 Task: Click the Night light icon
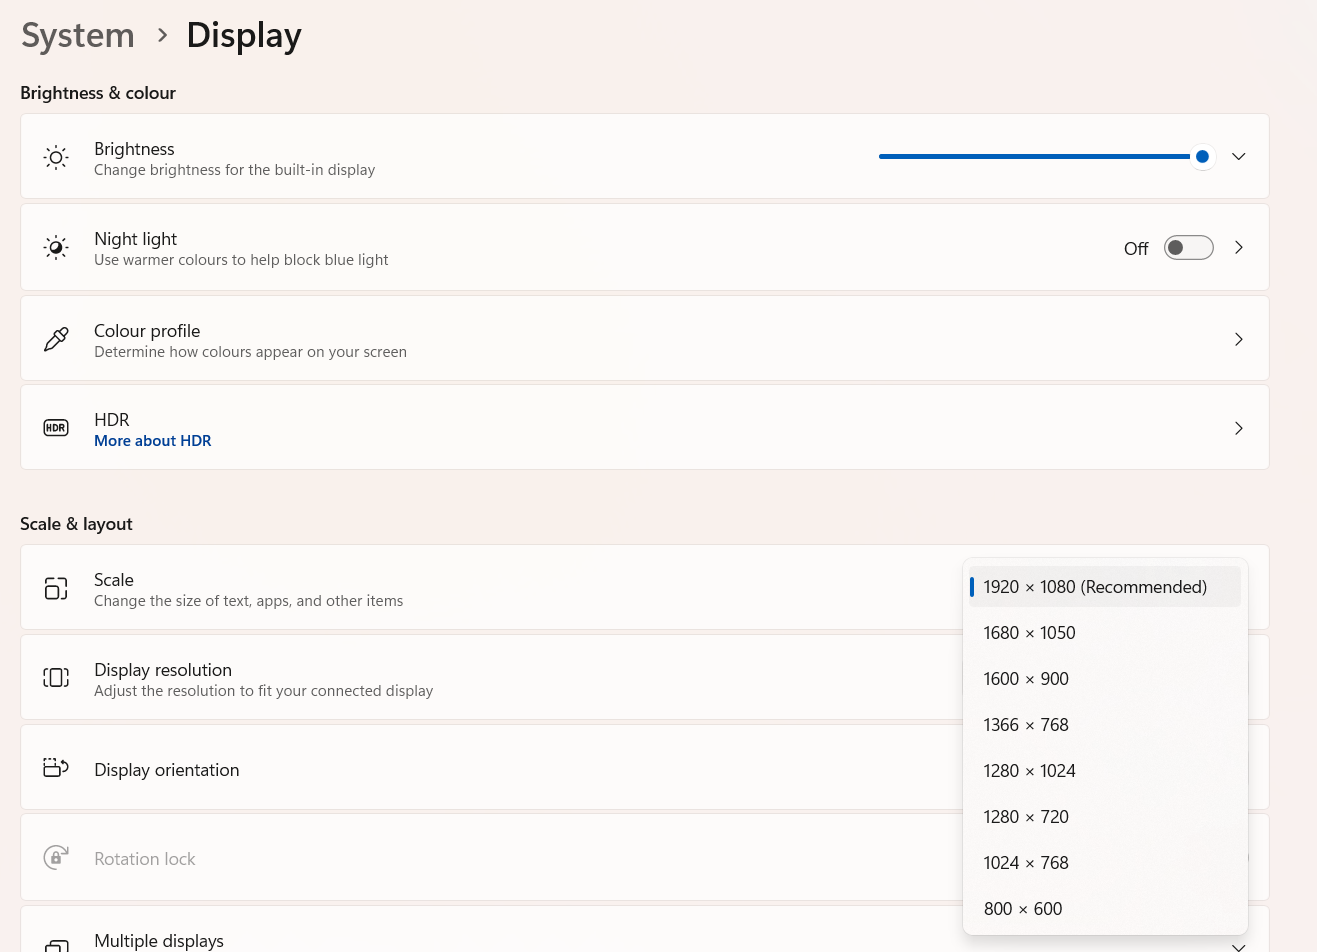(x=56, y=247)
